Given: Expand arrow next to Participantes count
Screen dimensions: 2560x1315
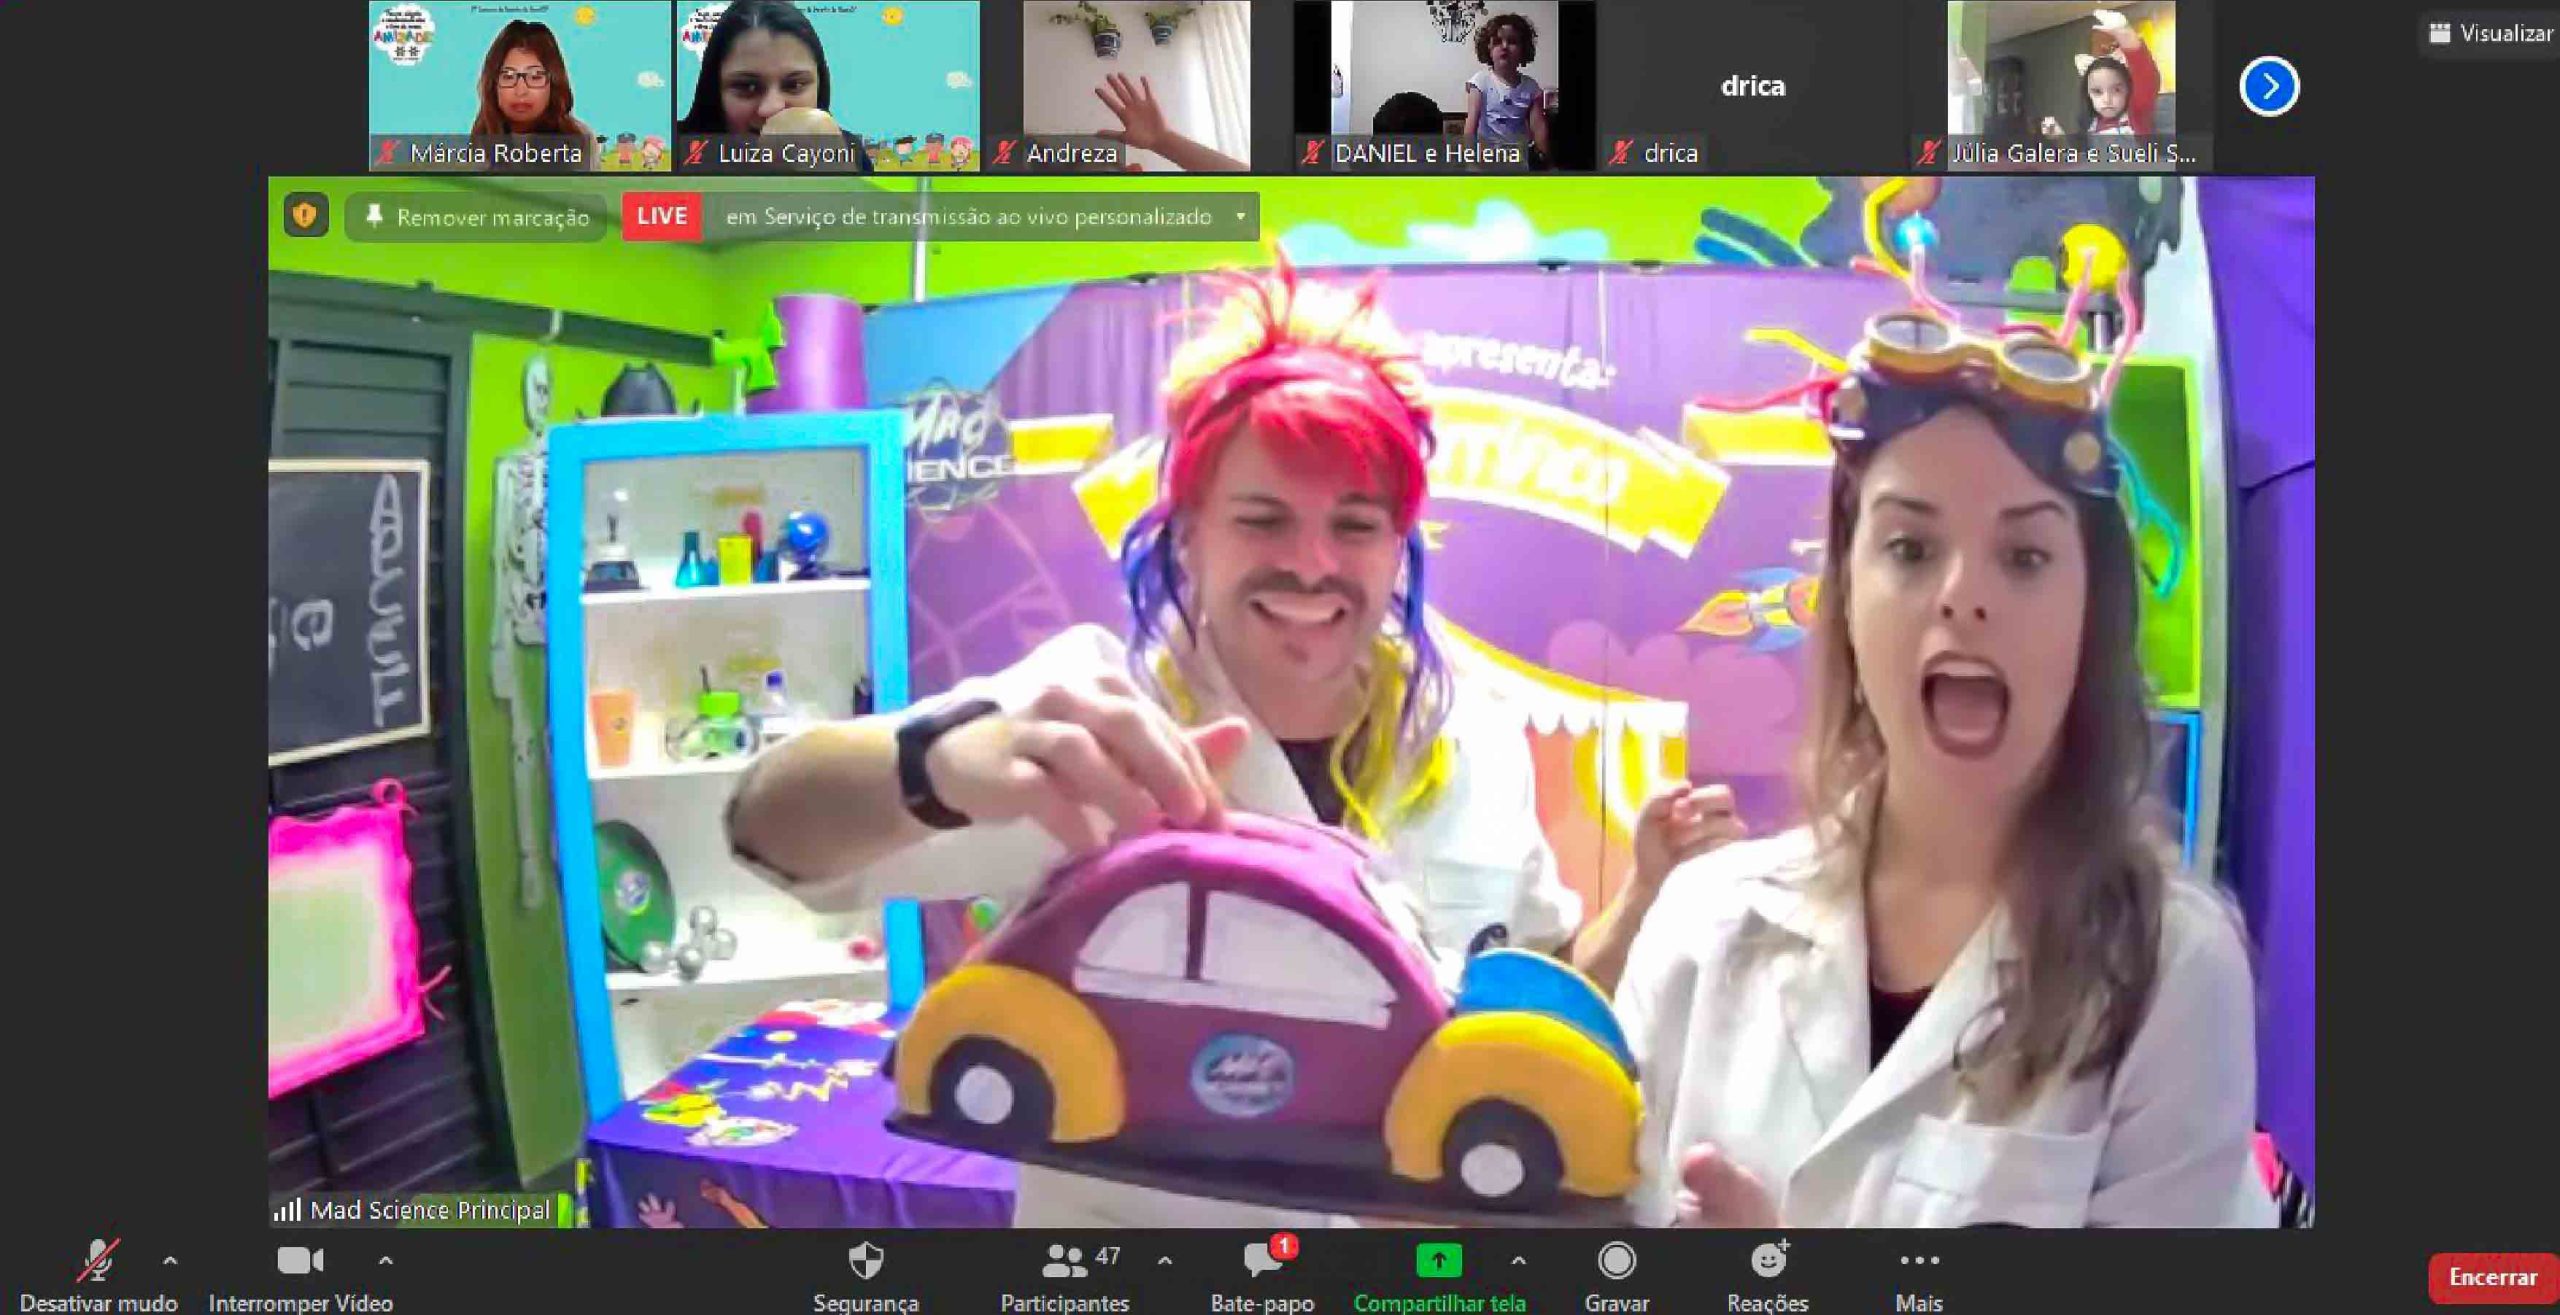Looking at the screenshot, I should pyautogui.click(x=1165, y=1261).
